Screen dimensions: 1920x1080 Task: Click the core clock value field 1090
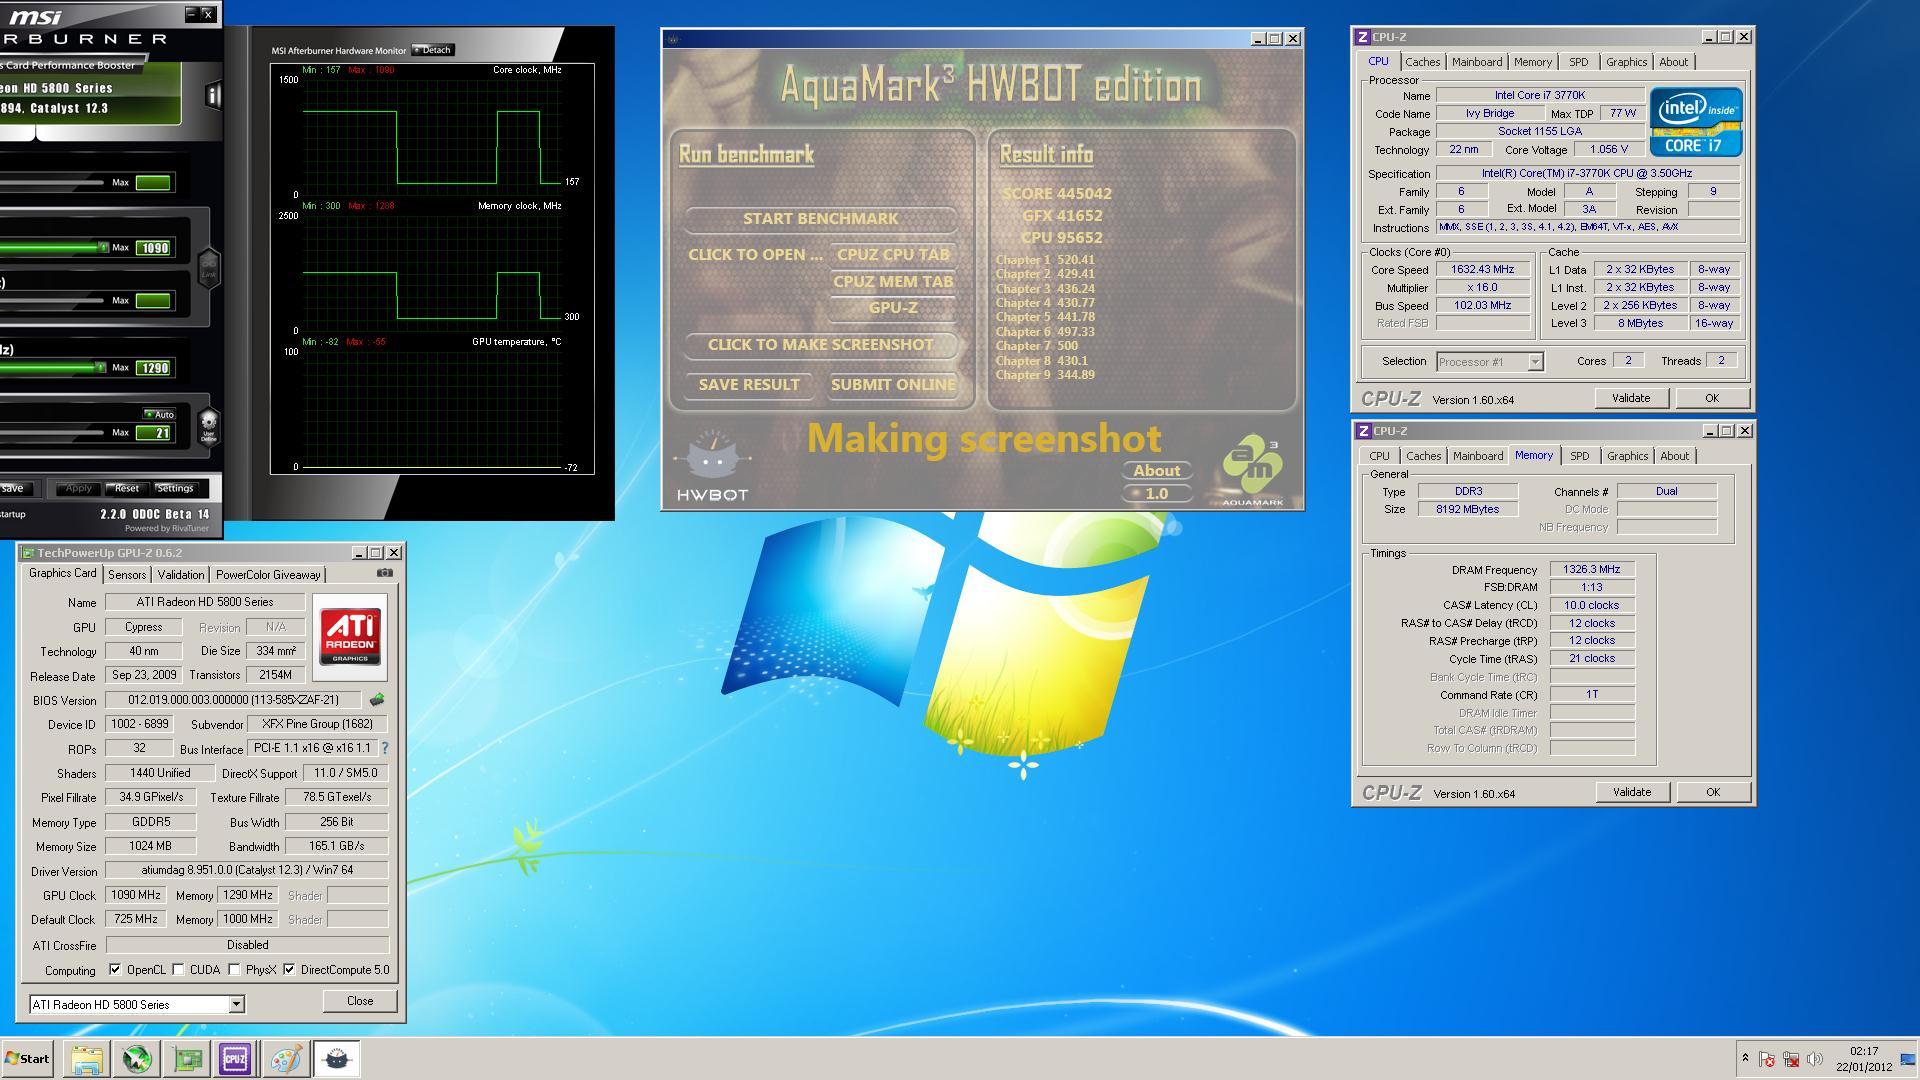click(x=153, y=248)
